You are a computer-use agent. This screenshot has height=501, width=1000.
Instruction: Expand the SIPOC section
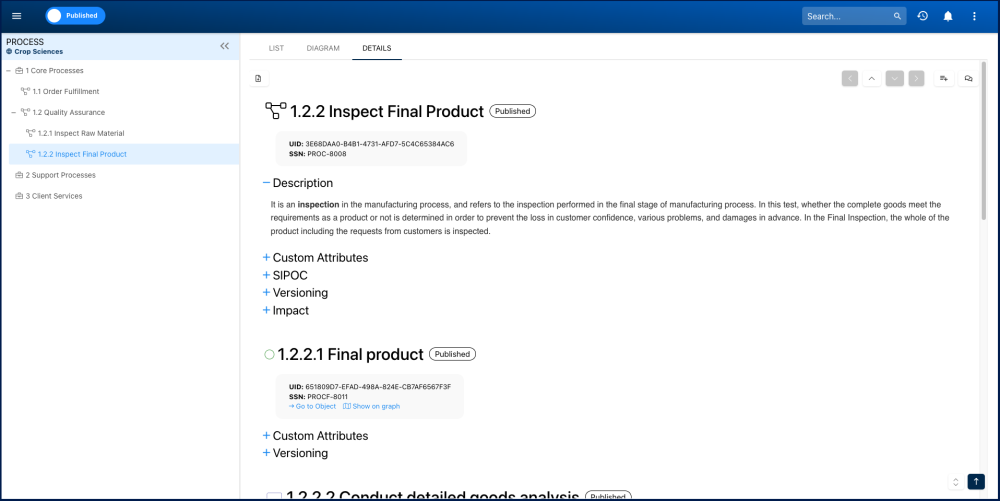click(266, 275)
